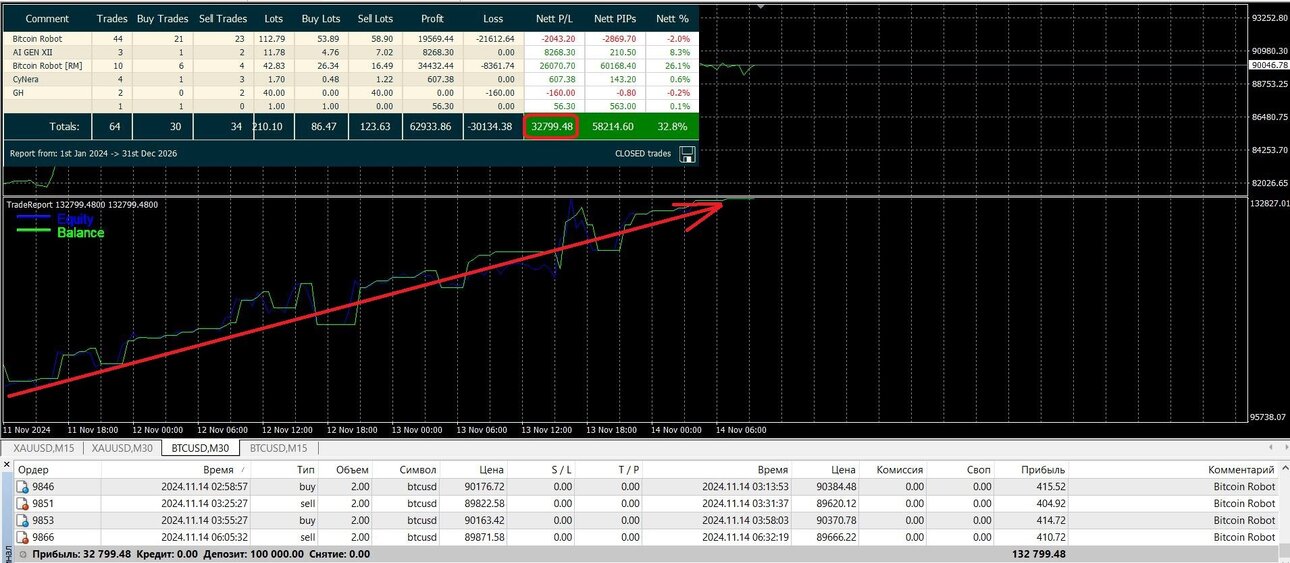Select the BTCUSD,M30 chart tab
The width and height of the screenshot is (1290, 563).
[x=201, y=448]
